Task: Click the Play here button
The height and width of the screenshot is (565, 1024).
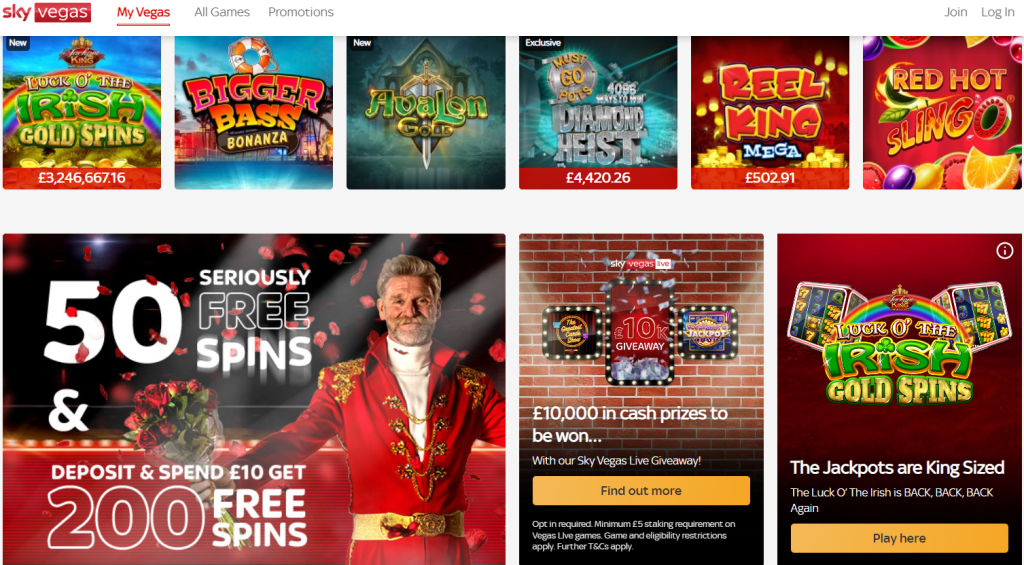Action: [899, 538]
